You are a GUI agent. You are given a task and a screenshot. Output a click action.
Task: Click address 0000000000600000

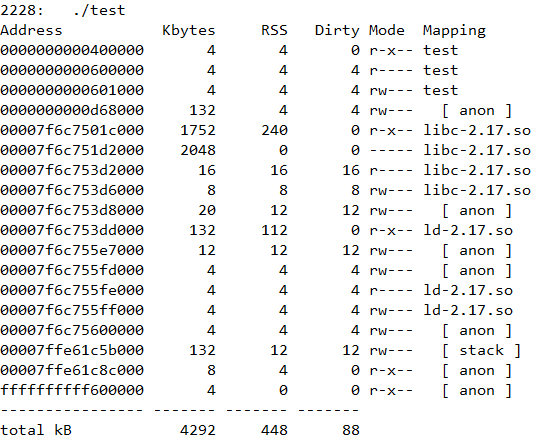72,70
